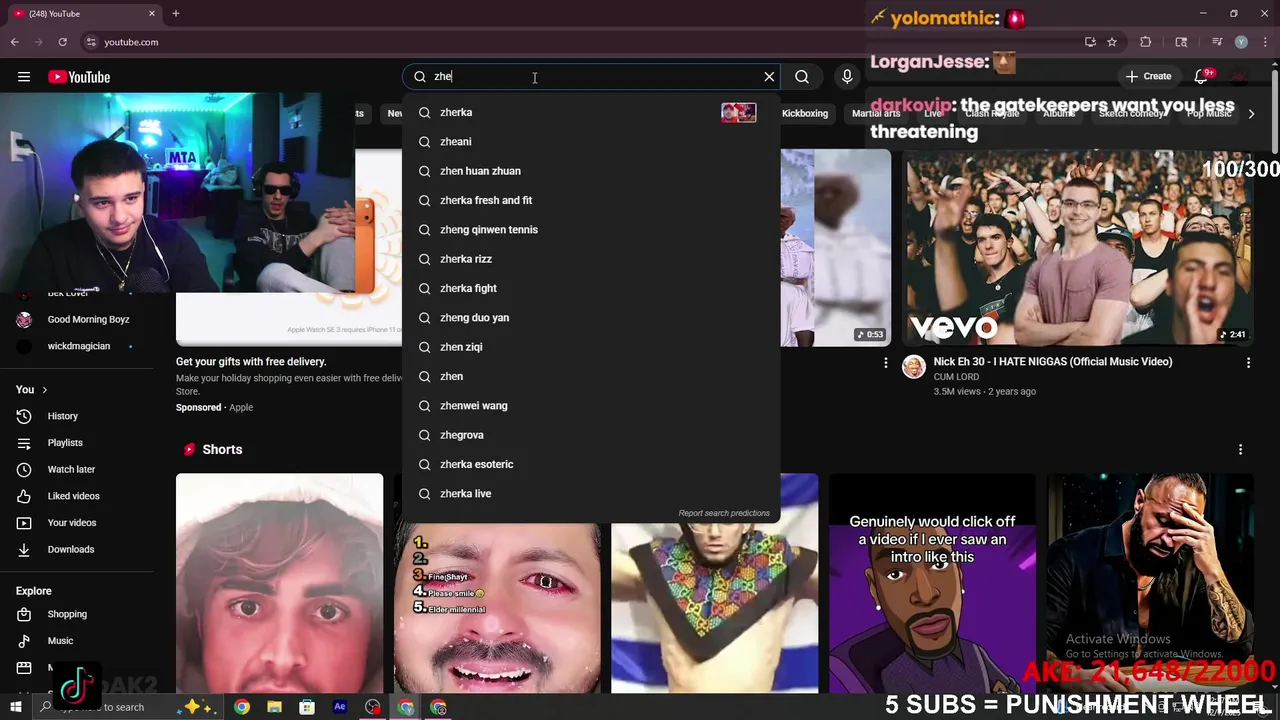Open the Chrome extensions puzzle icon

pyautogui.click(x=1146, y=42)
